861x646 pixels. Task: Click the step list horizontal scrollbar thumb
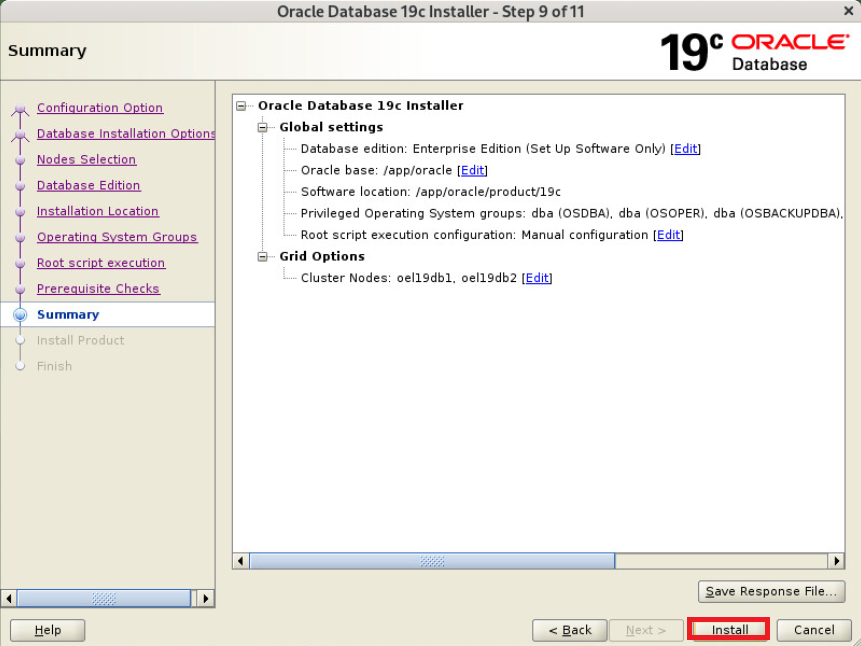104,598
